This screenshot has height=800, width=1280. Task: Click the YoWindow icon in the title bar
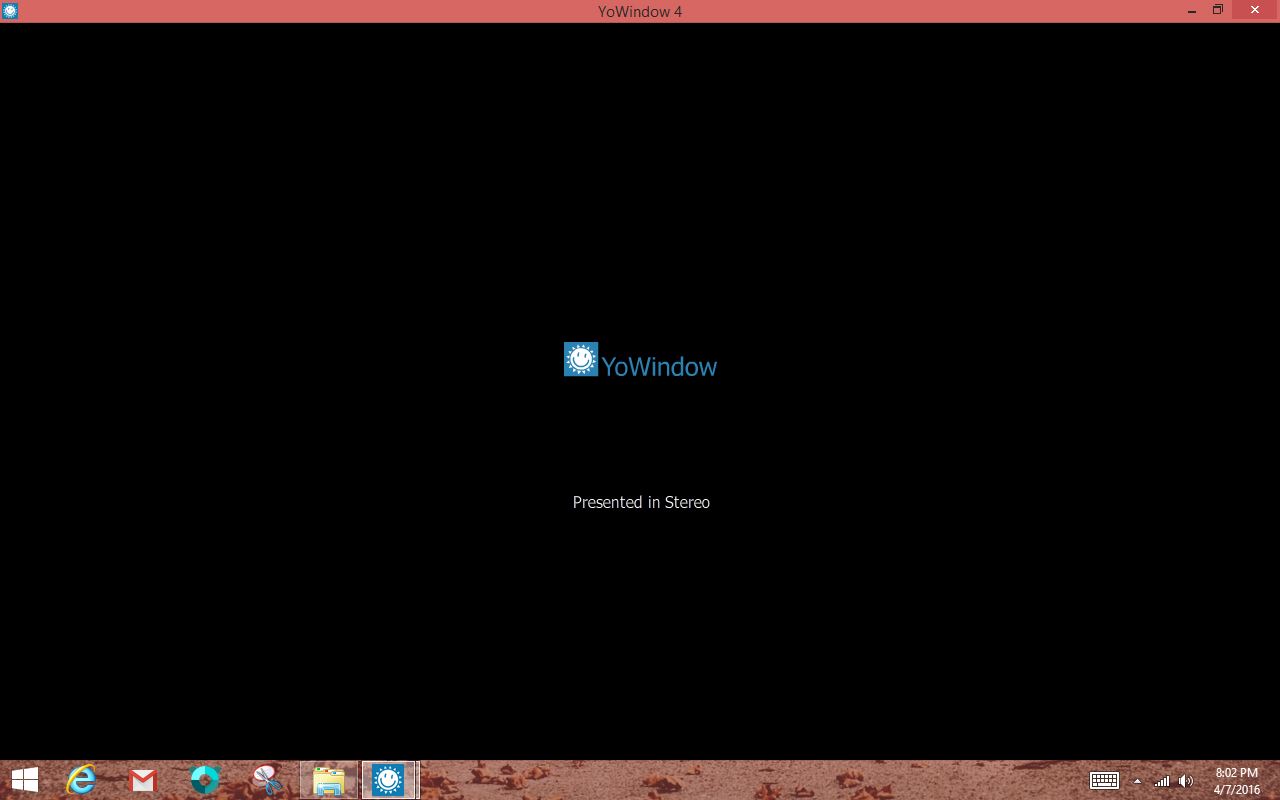[x=10, y=11]
